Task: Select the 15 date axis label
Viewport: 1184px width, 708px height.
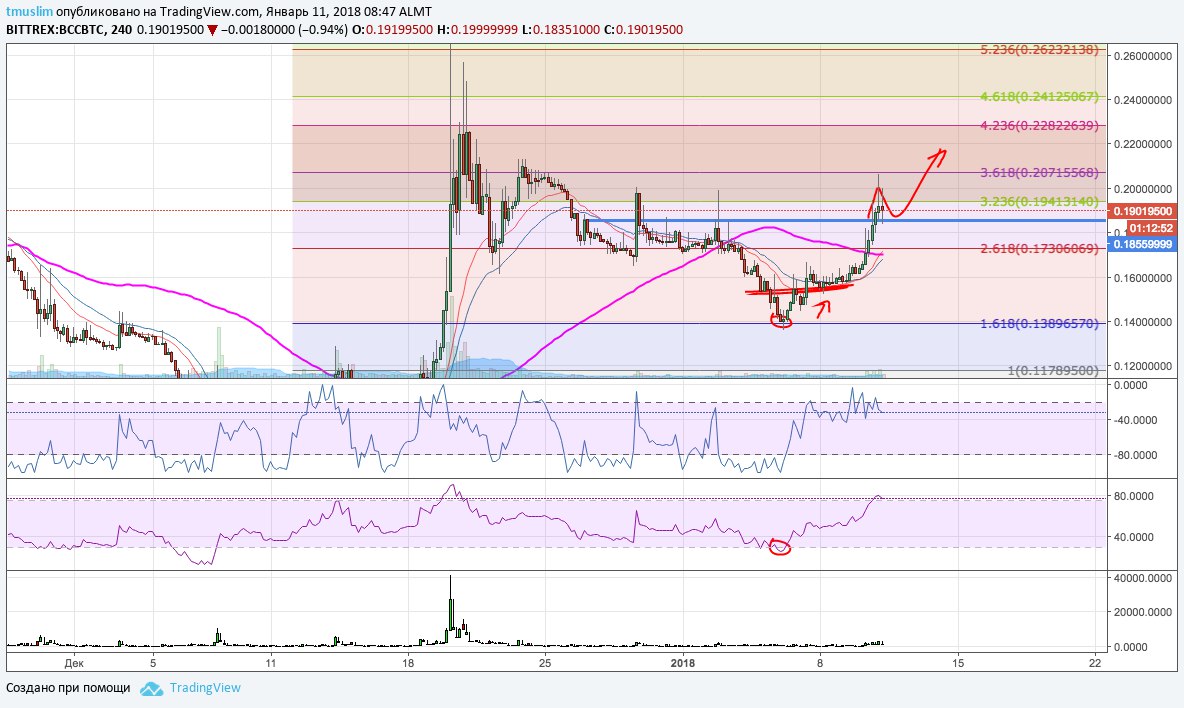Action: (x=957, y=663)
